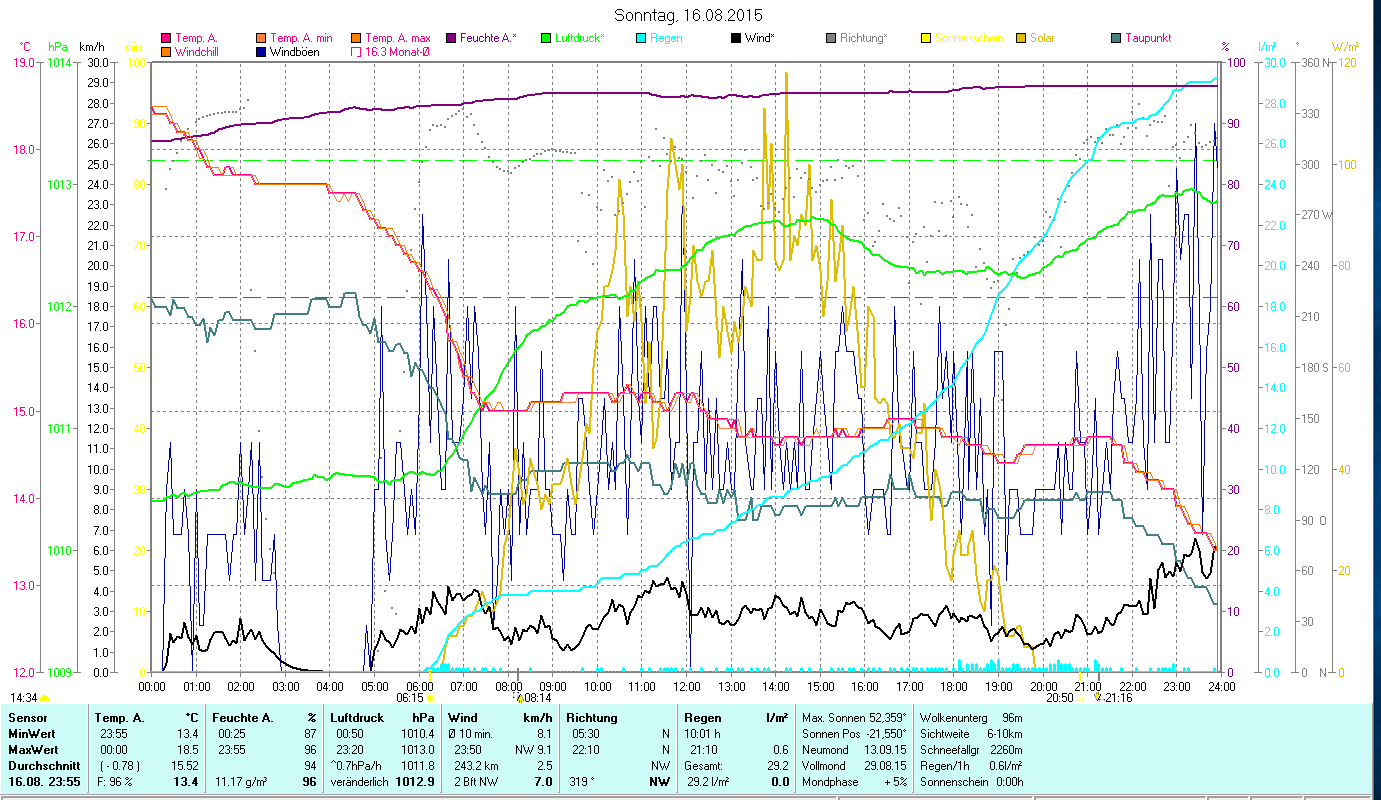Image resolution: width=1381 pixels, height=800 pixels.
Task: Click the Solar legend swatch
Action: coord(1021,38)
